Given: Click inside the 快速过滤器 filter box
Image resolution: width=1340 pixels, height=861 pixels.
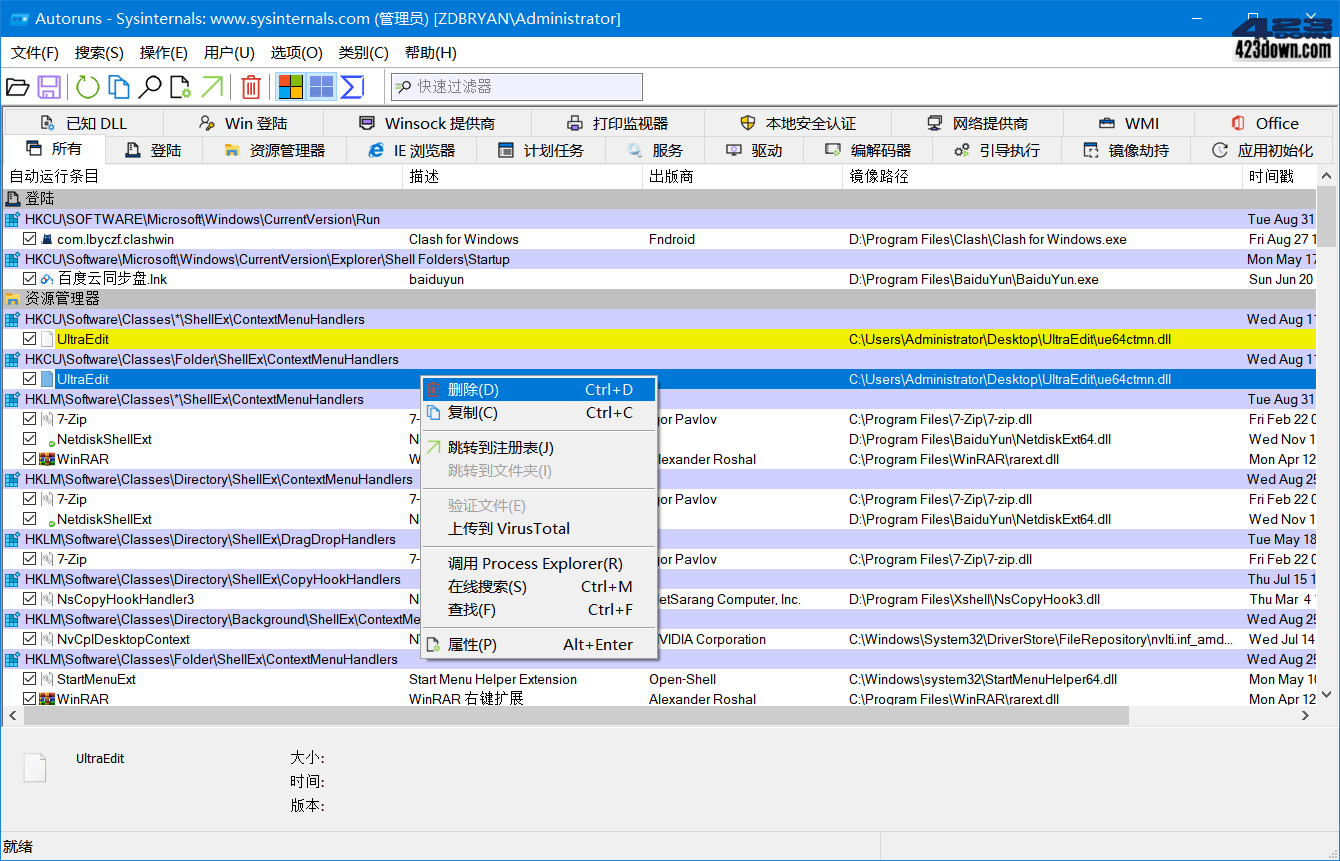Looking at the screenshot, I should point(516,87).
